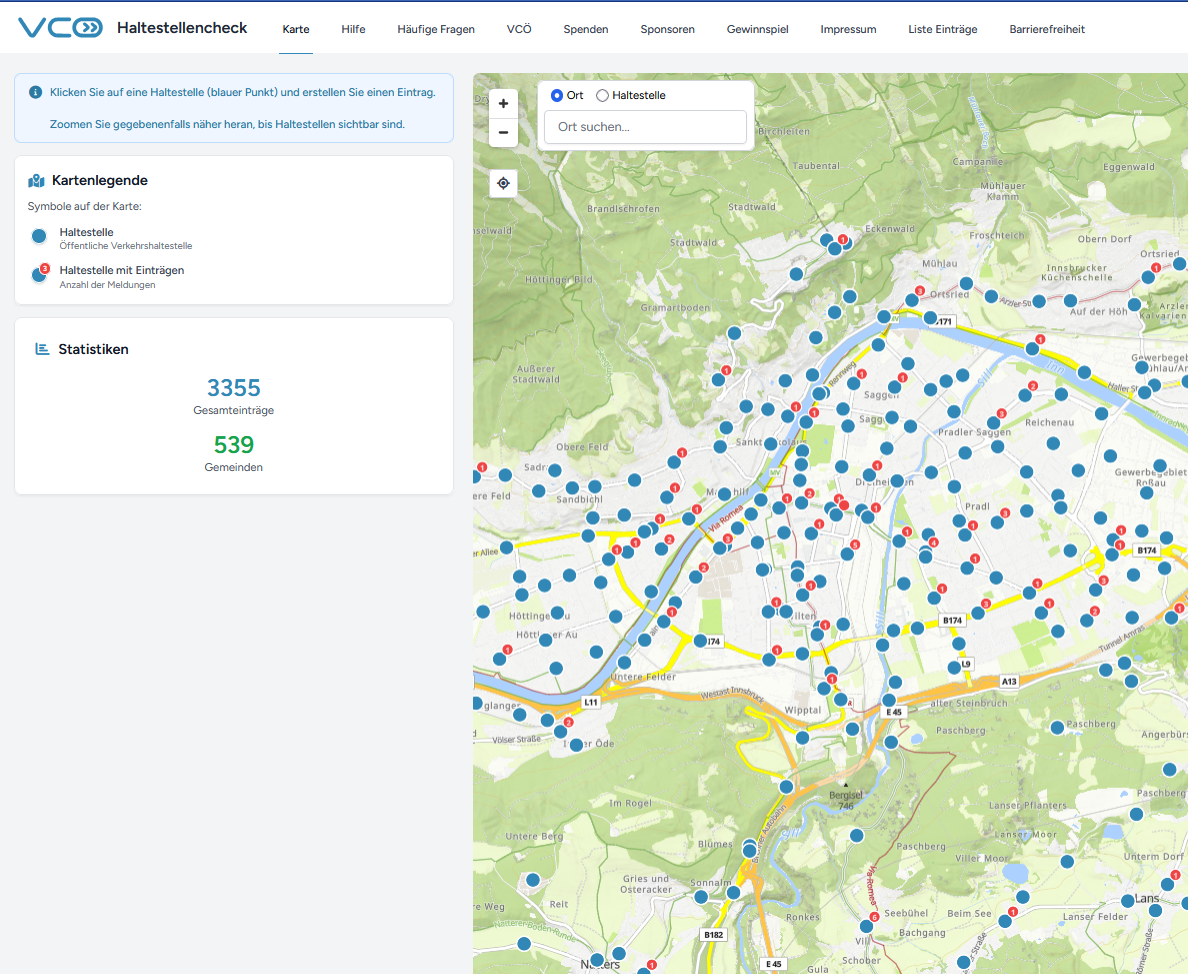This screenshot has height=974, width=1188.
Task: Open the Häufige Fragen page
Action: coord(436,29)
